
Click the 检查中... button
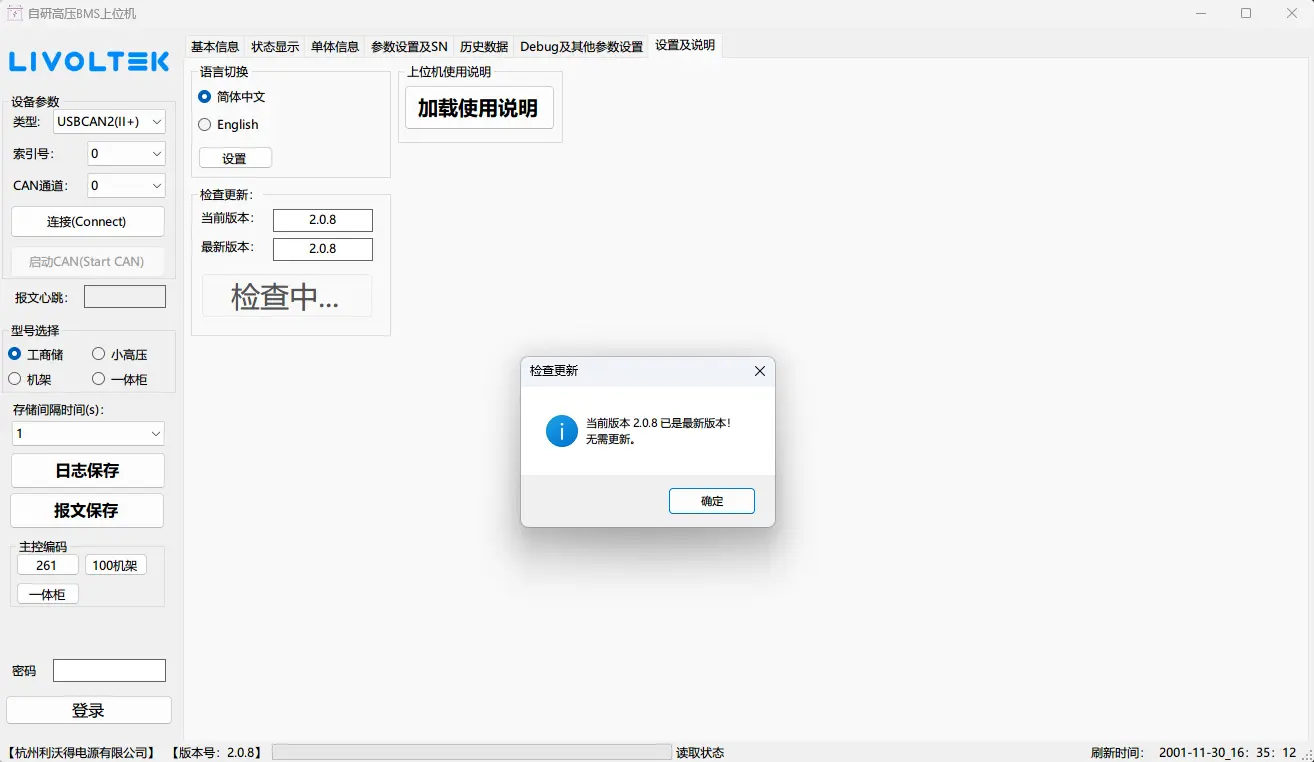(x=287, y=296)
